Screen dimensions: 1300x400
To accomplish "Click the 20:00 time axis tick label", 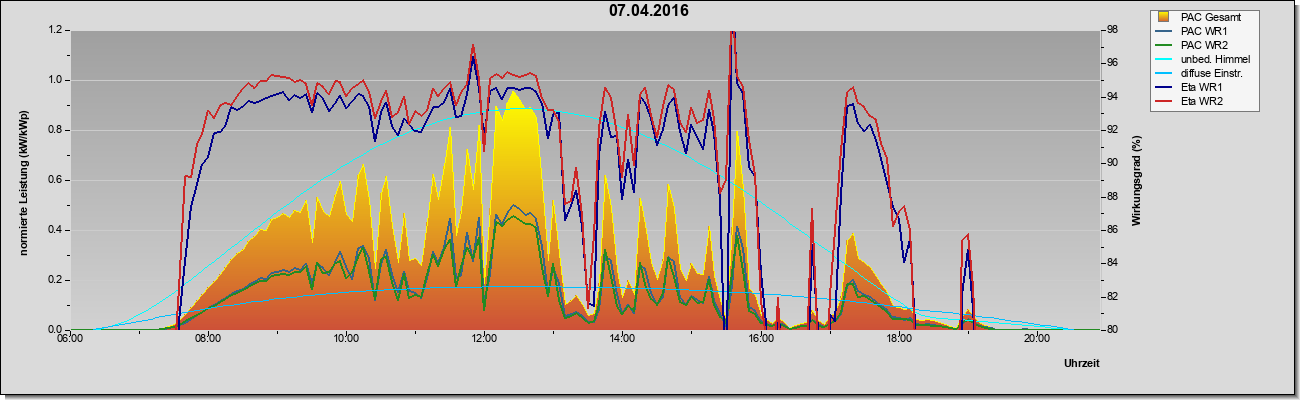I will click(x=1037, y=339).
